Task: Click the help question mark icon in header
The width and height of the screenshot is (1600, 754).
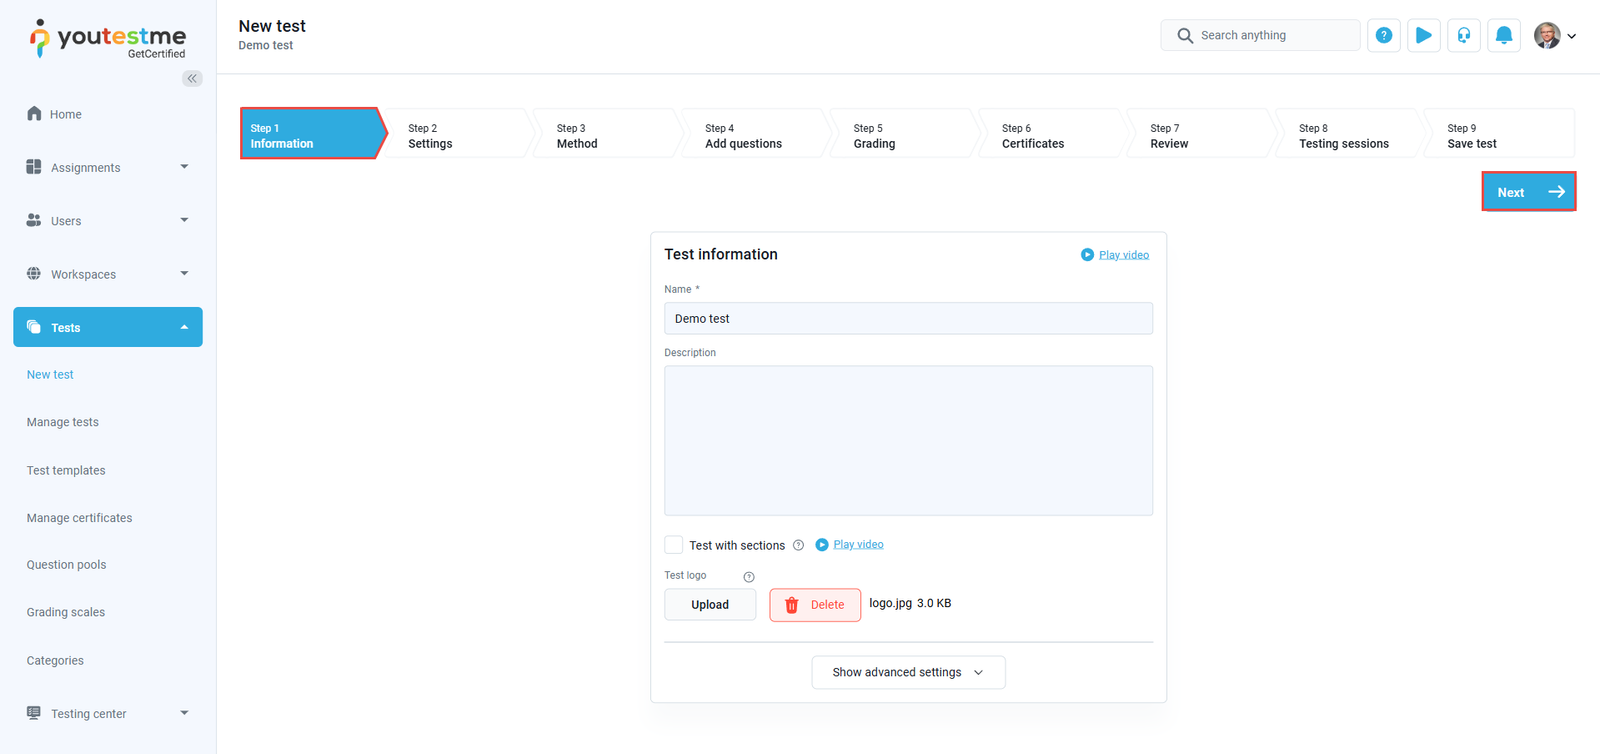Action: click(x=1383, y=35)
